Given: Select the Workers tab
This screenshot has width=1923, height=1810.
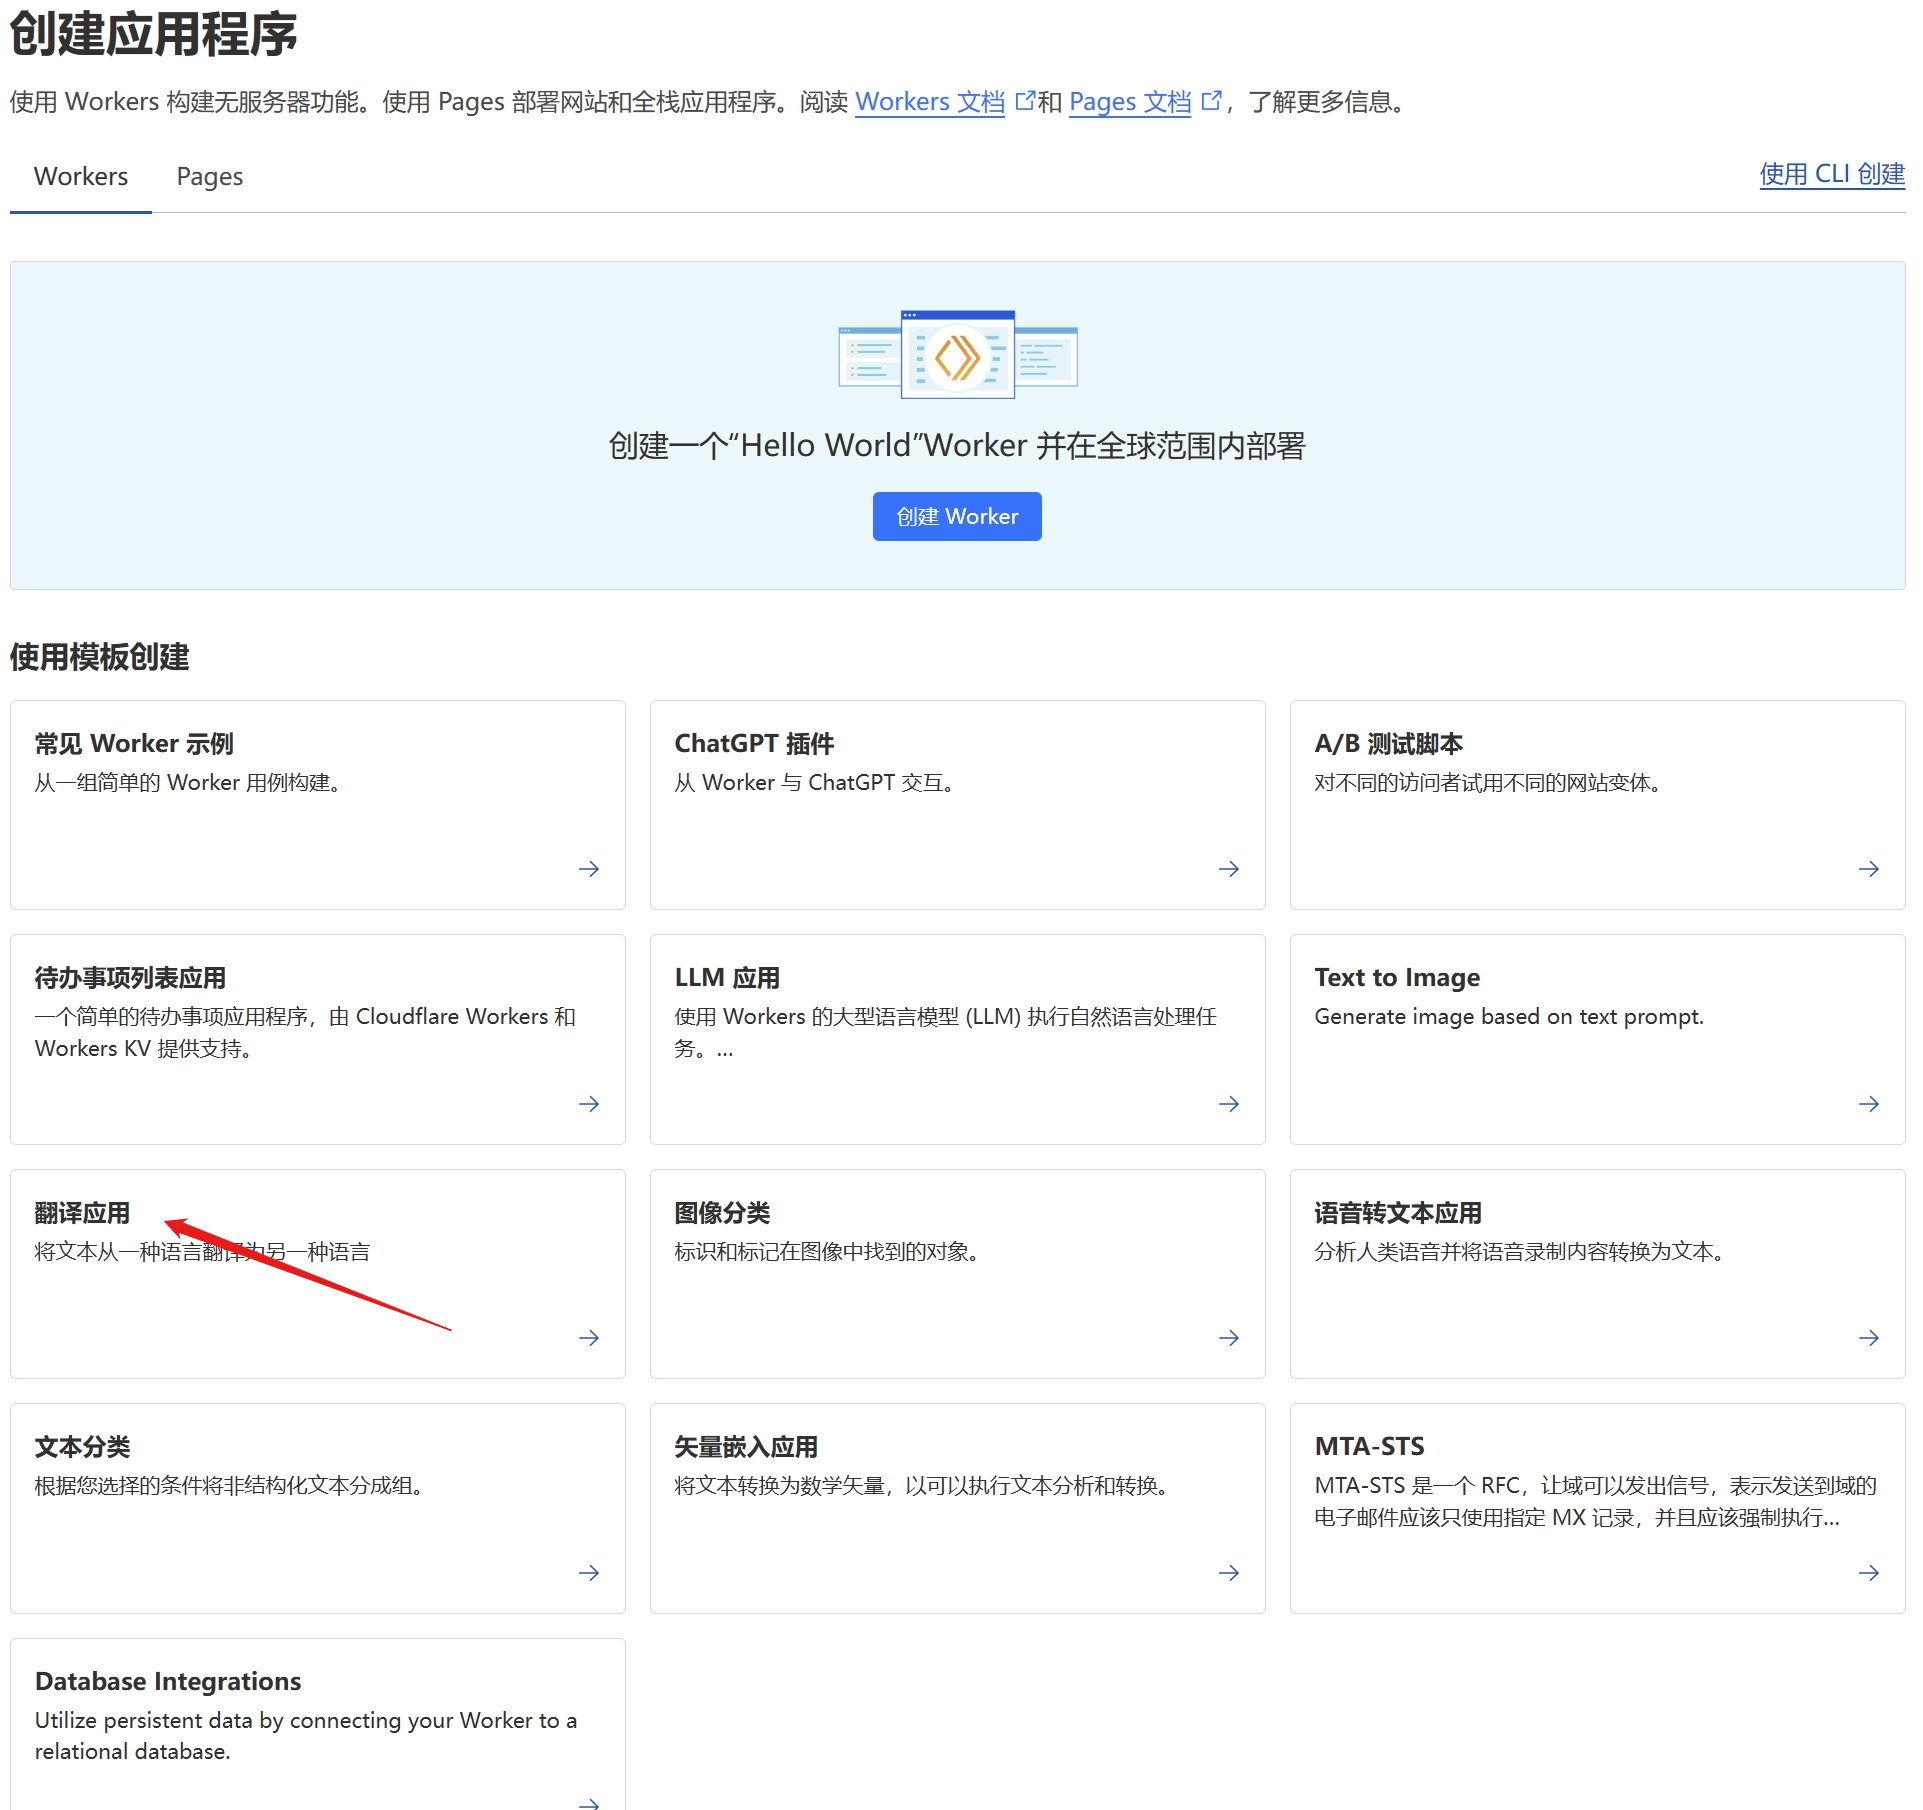Looking at the screenshot, I should 81,177.
